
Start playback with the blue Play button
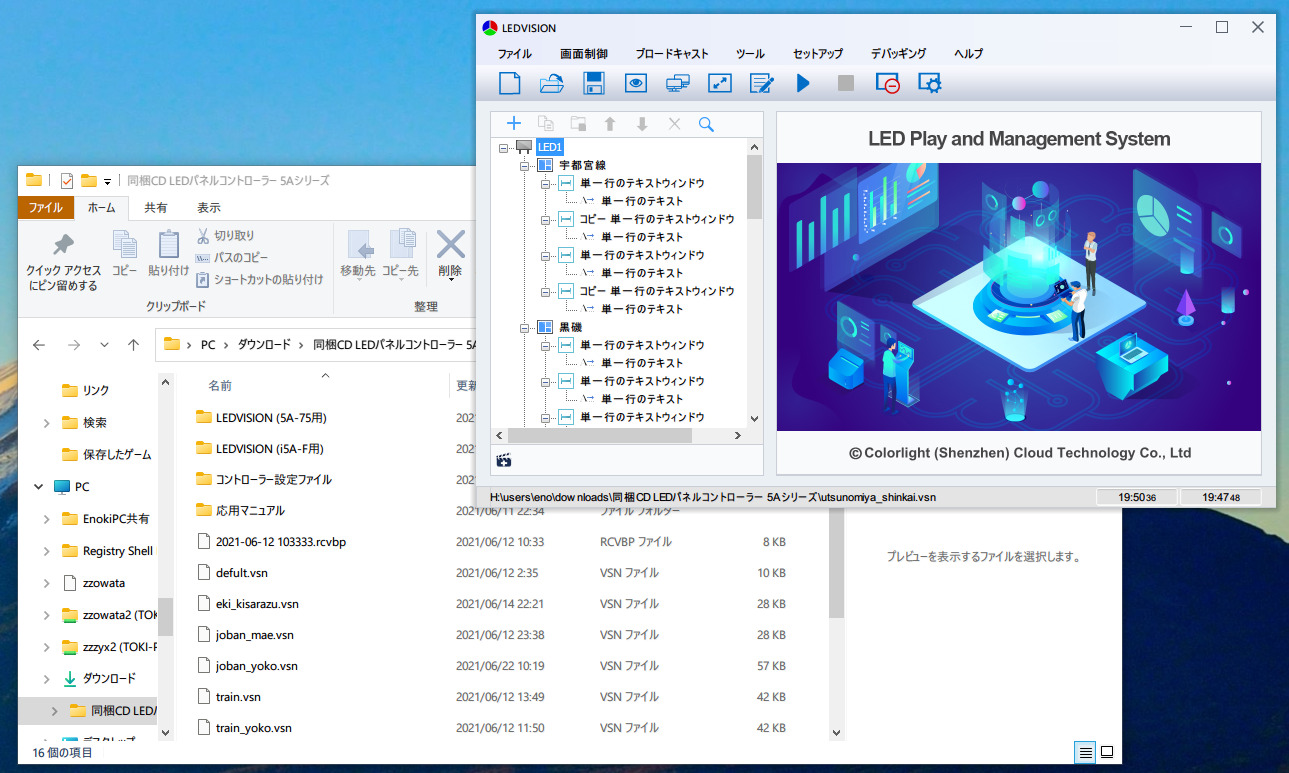[803, 84]
